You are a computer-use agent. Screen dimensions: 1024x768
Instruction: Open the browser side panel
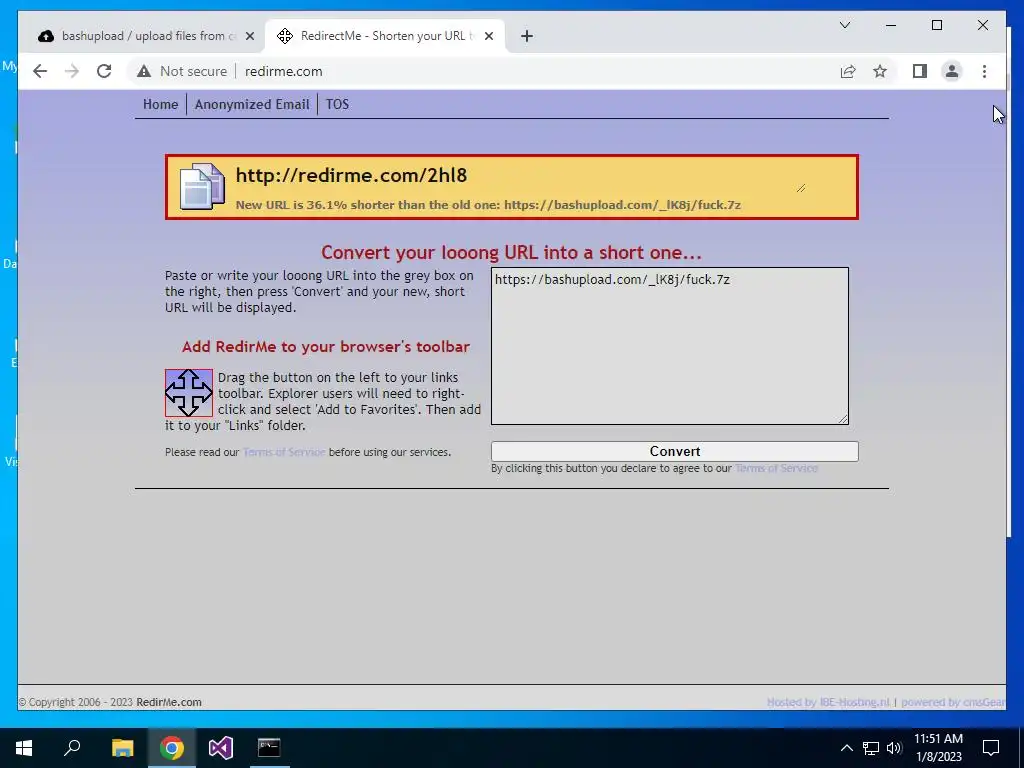[920, 71]
